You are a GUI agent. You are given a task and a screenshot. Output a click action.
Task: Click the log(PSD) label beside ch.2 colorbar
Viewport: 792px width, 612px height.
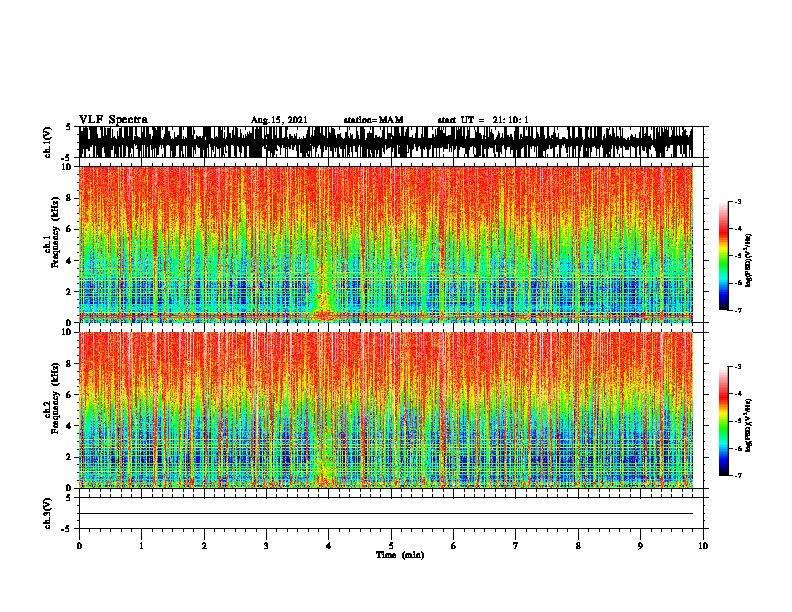pos(748,425)
